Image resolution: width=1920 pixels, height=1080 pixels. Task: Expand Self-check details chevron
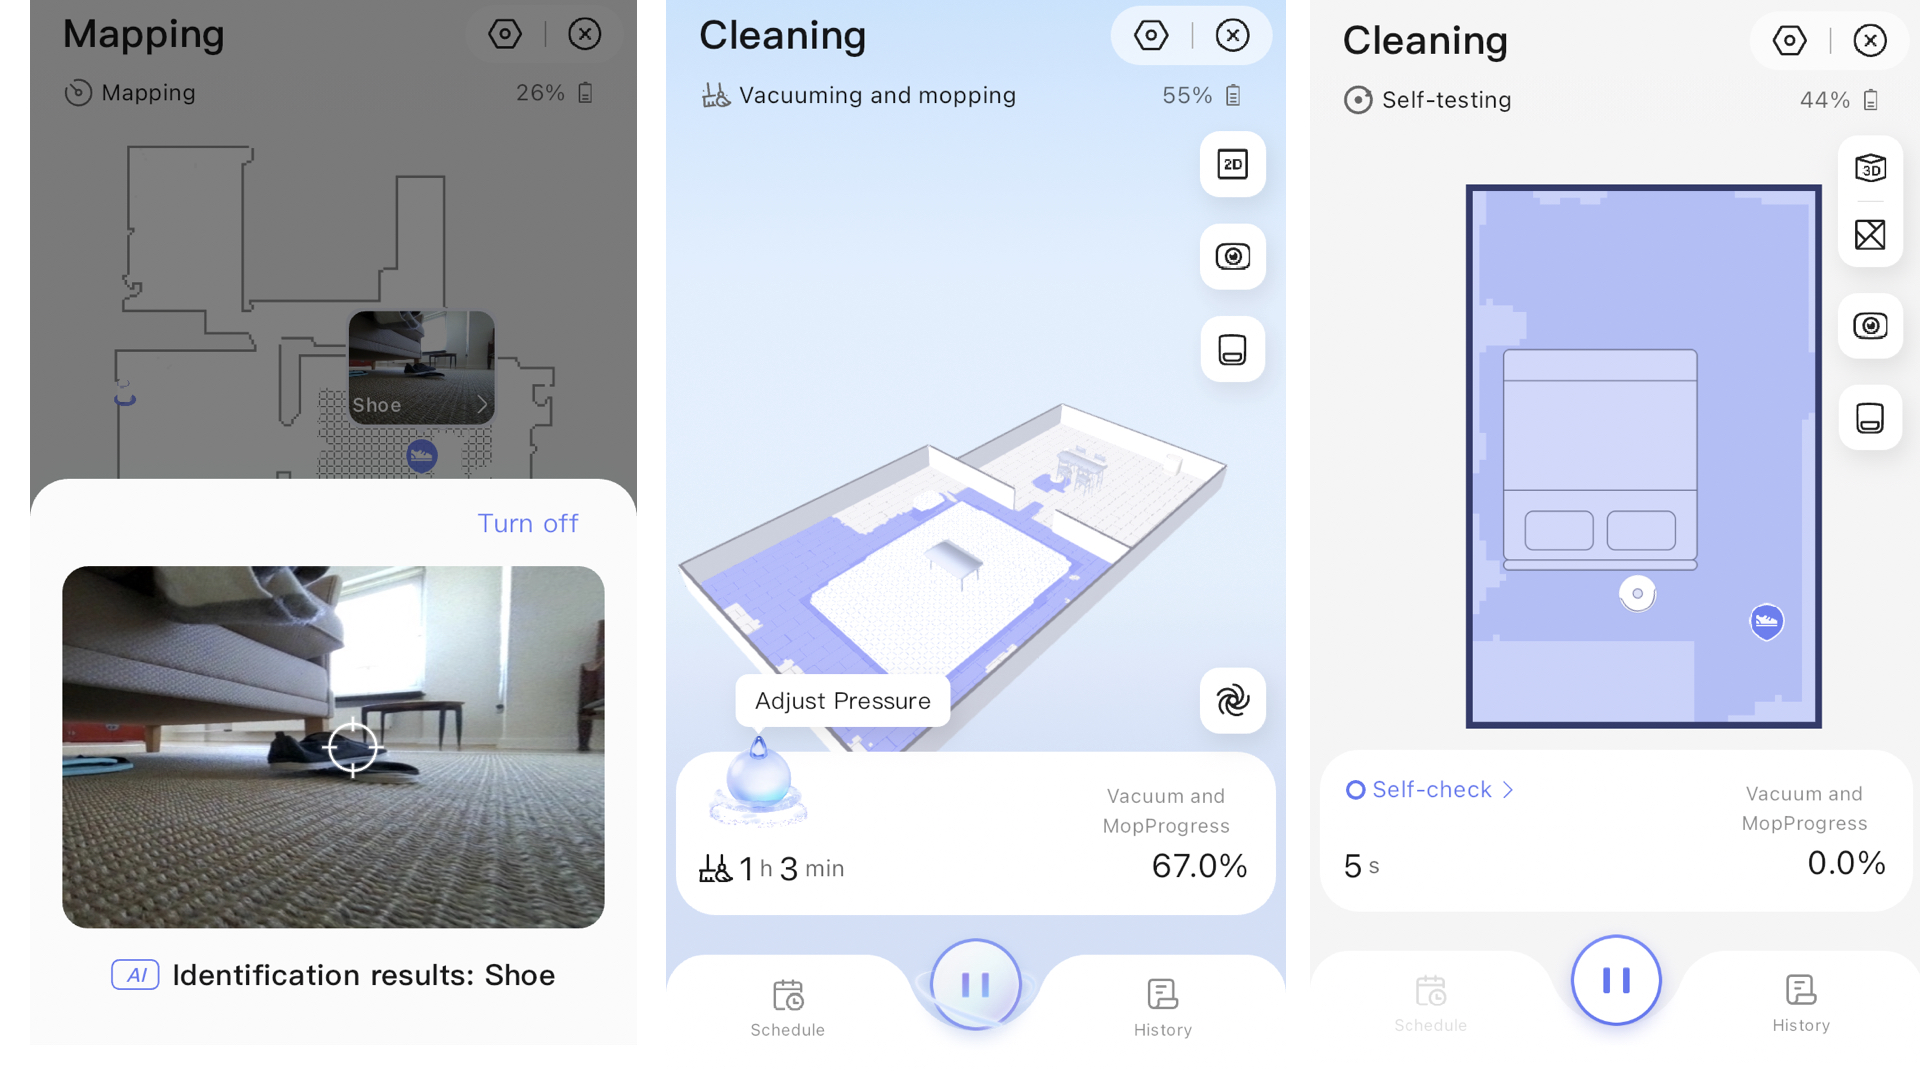point(1516,789)
